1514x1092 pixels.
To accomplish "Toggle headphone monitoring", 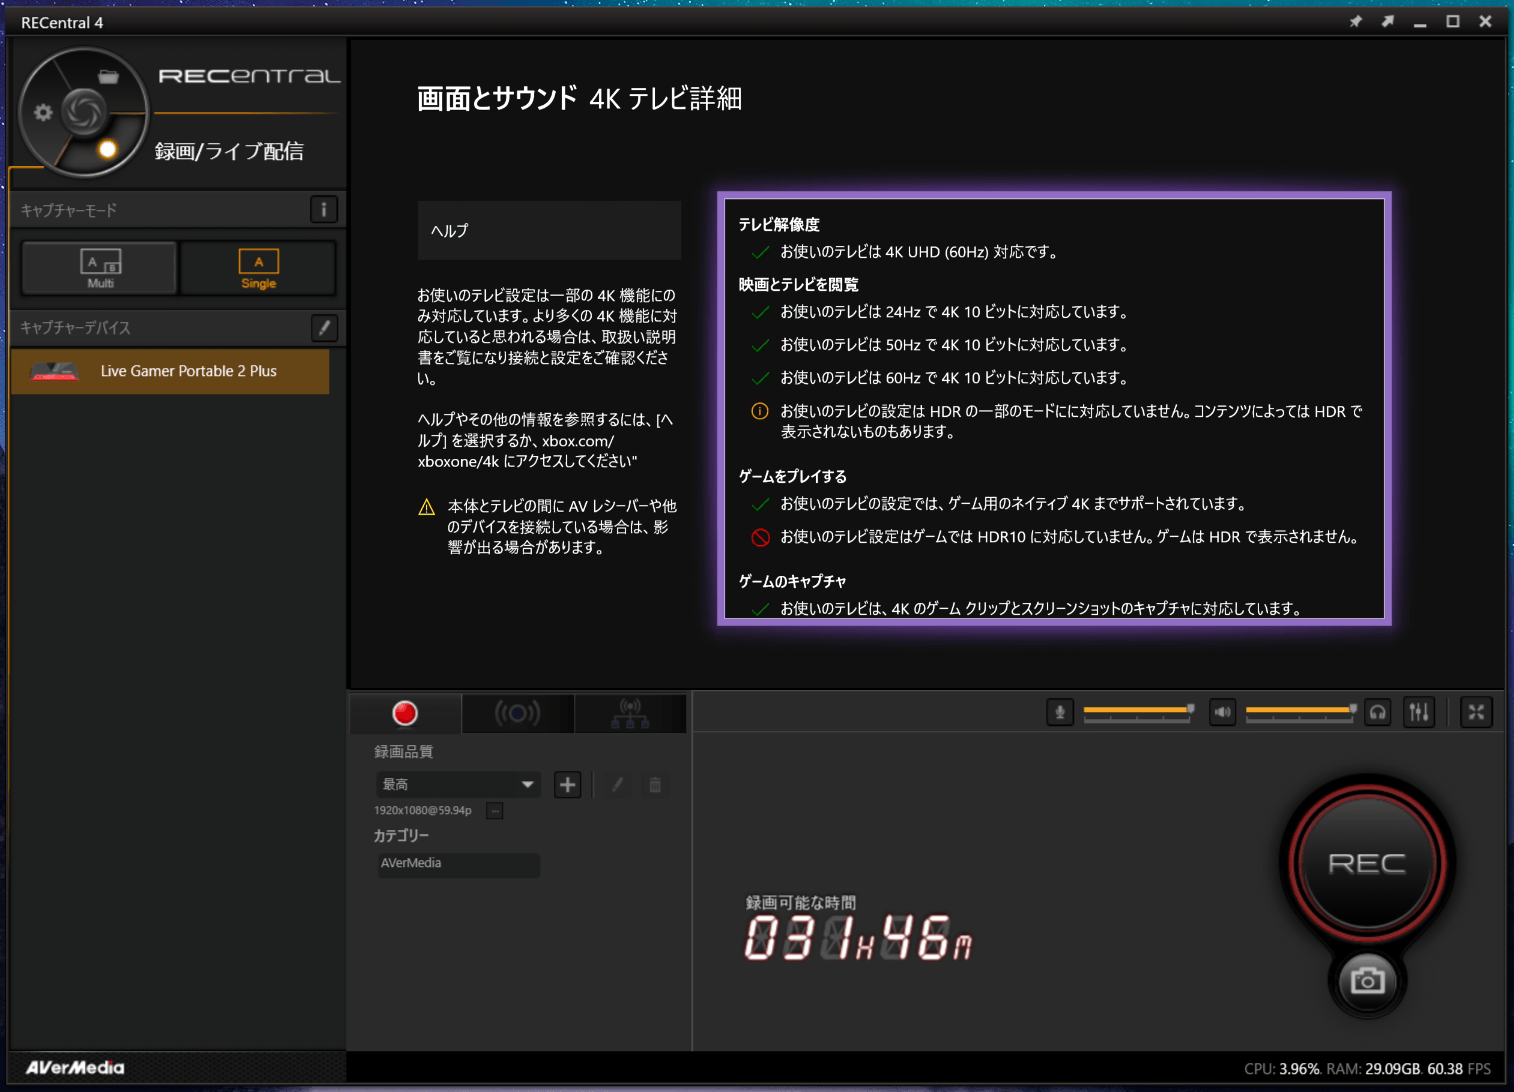I will pyautogui.click(x=1378, y=712).
